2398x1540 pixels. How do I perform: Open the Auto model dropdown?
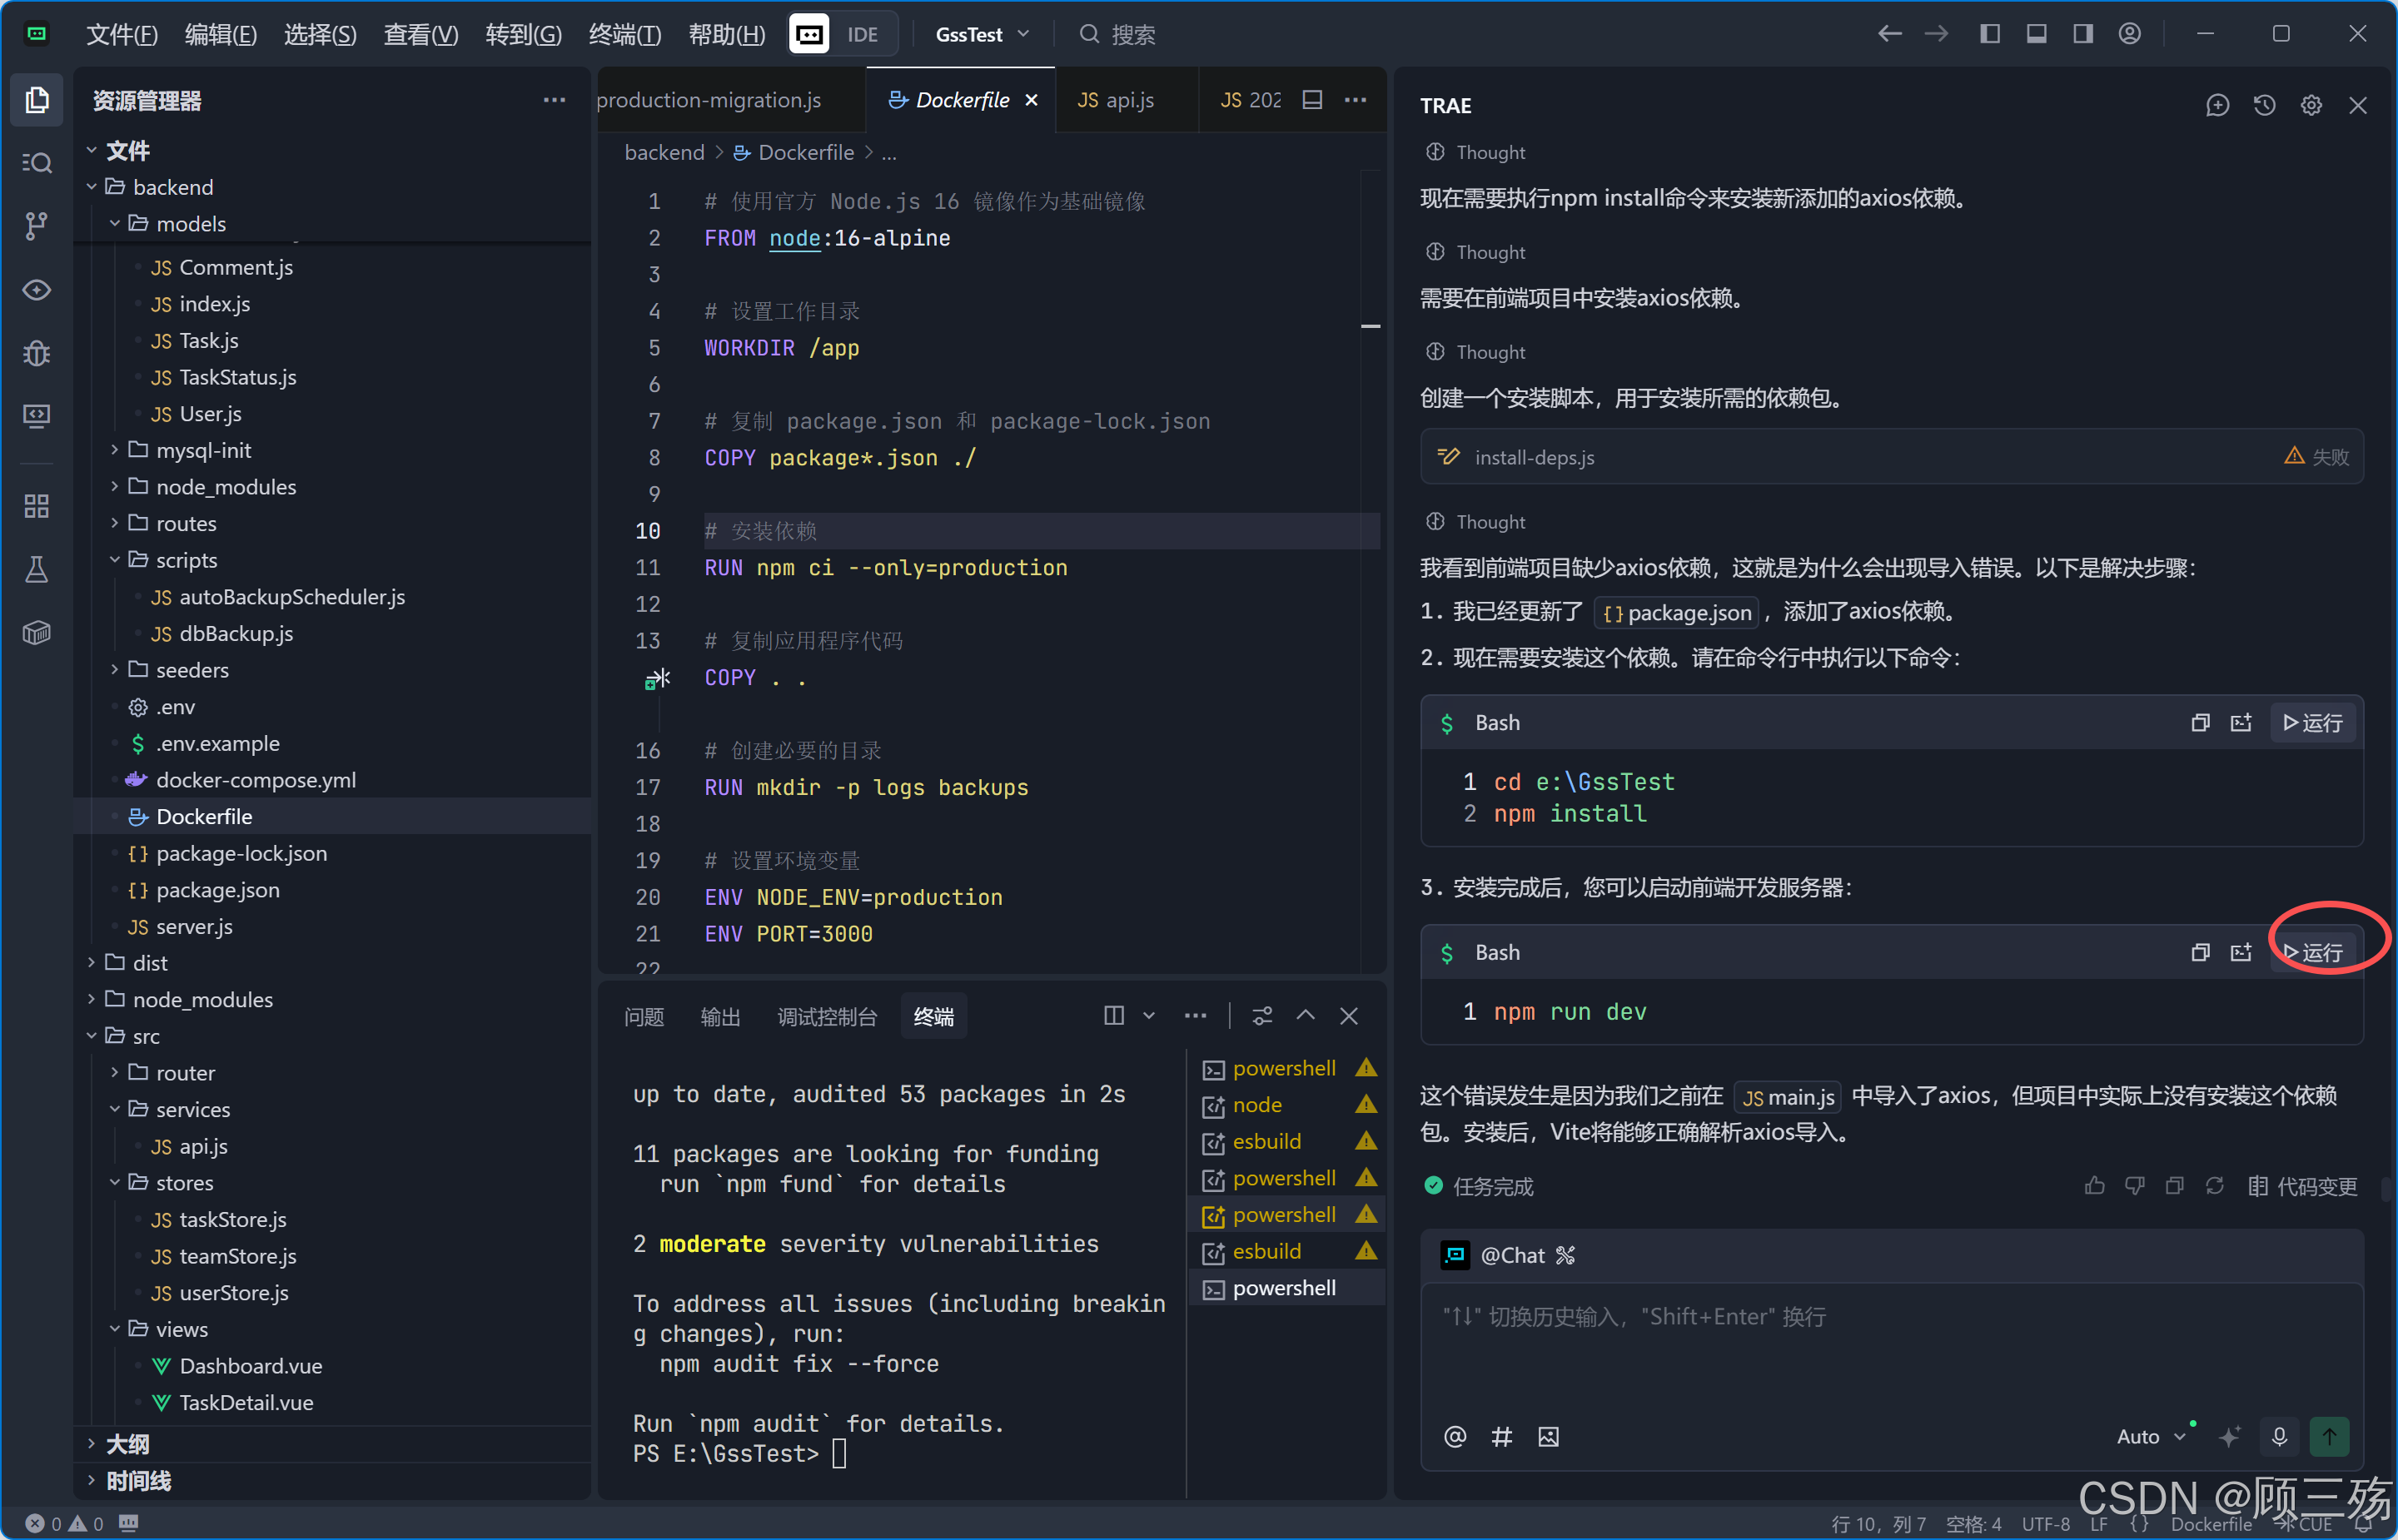tap(2150, 1436)
